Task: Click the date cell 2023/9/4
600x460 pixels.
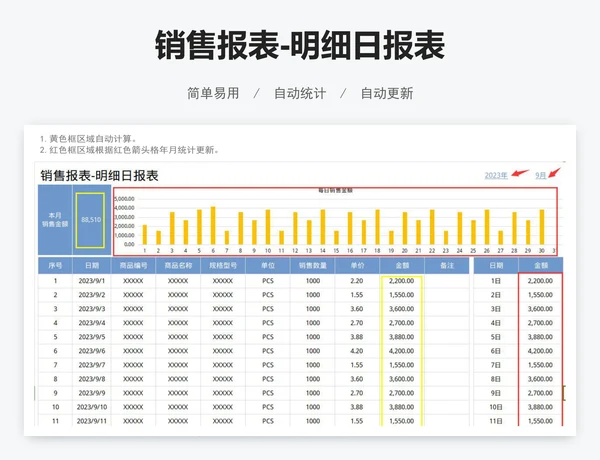Action: pos(92,323)
